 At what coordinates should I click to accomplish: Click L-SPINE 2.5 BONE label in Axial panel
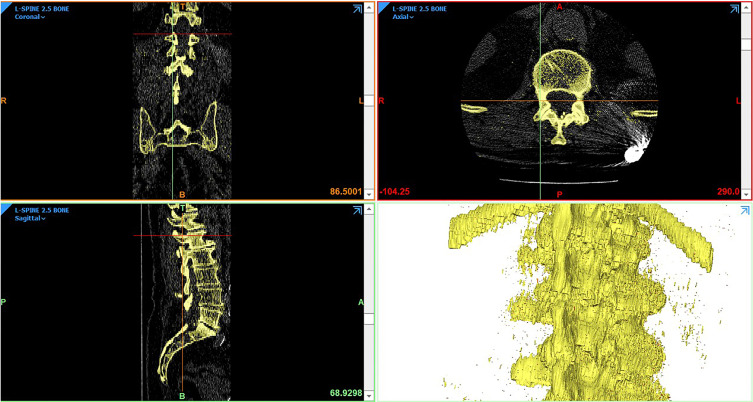(x=419, y=9)
